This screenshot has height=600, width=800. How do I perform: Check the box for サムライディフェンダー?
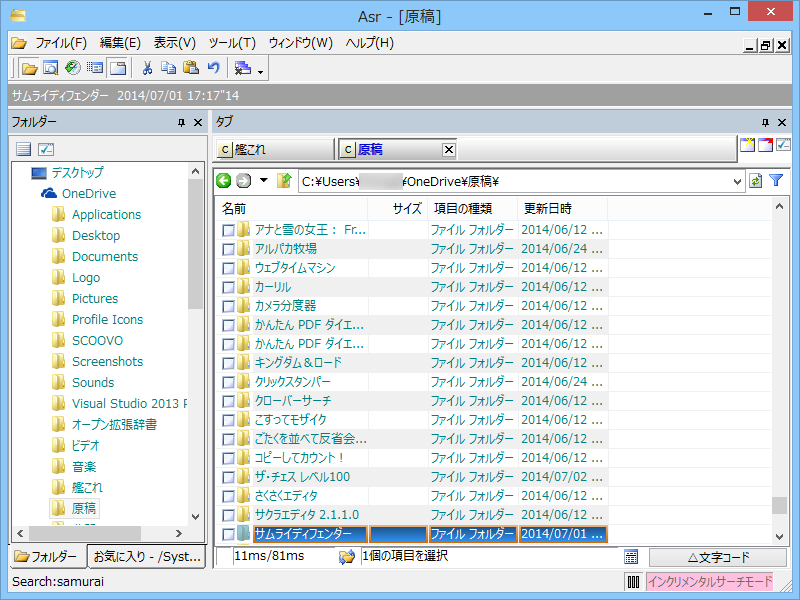point(229,534)
